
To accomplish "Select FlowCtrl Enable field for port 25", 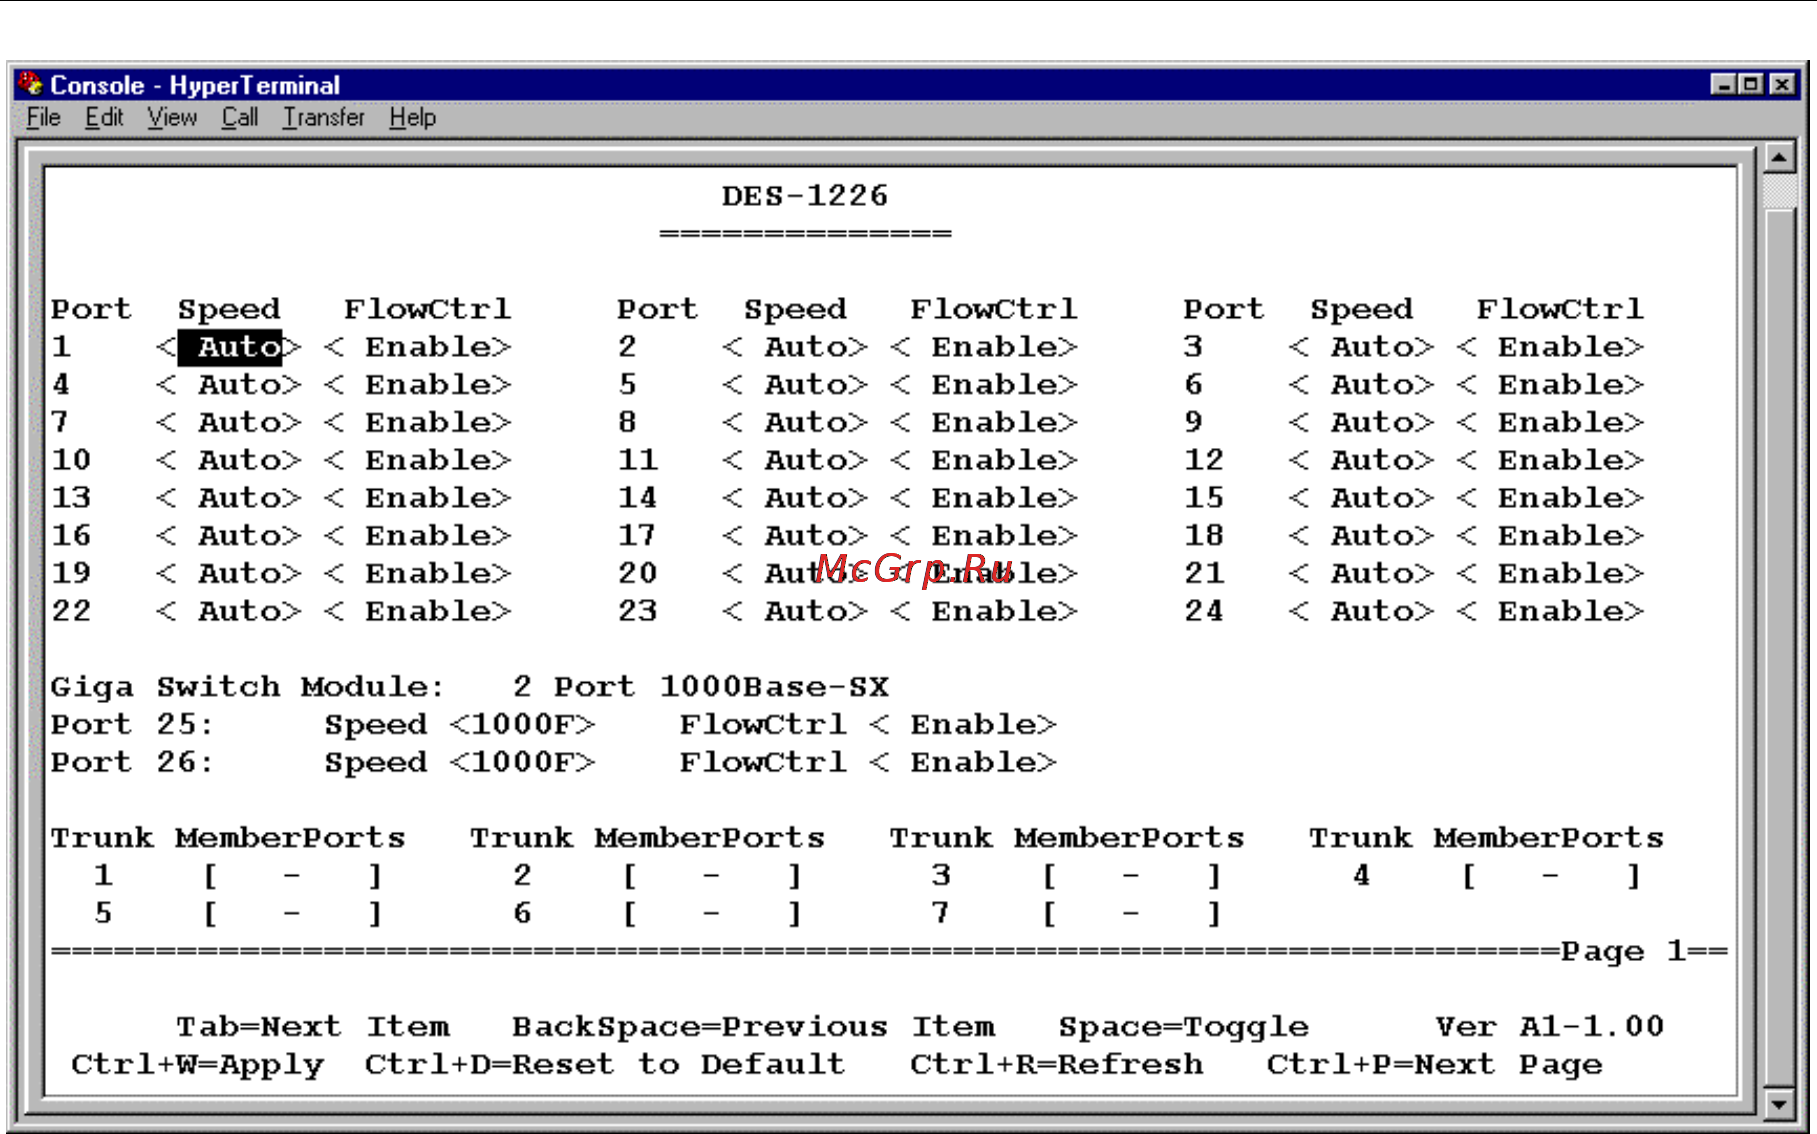I will 963,724.
